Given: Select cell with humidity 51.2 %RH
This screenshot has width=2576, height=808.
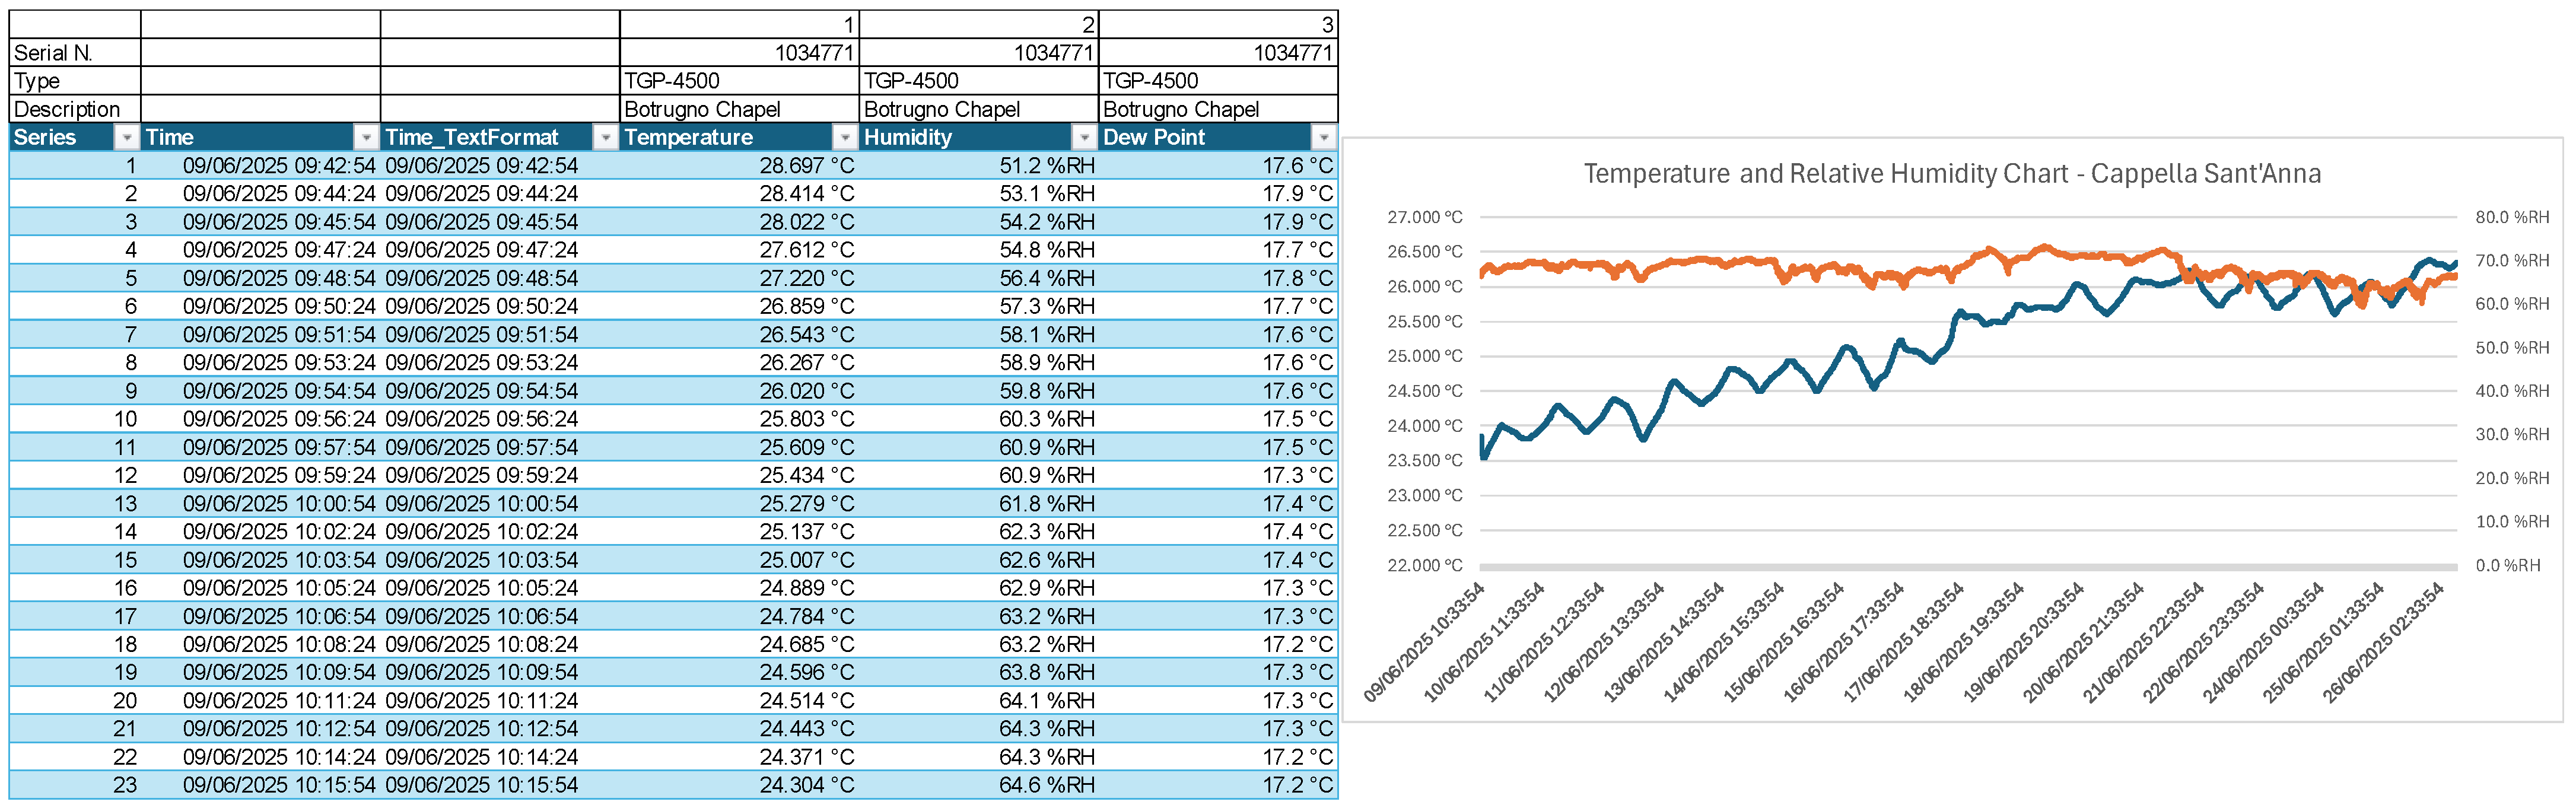Looking at the screenshot, I should coord(978,165).
